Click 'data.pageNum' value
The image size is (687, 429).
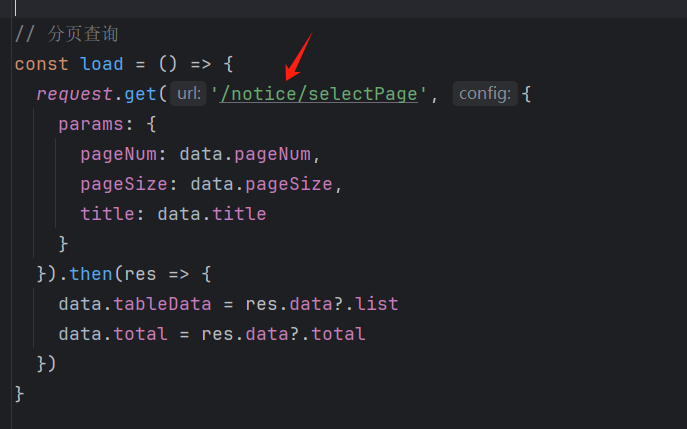(x=245, y=155)
